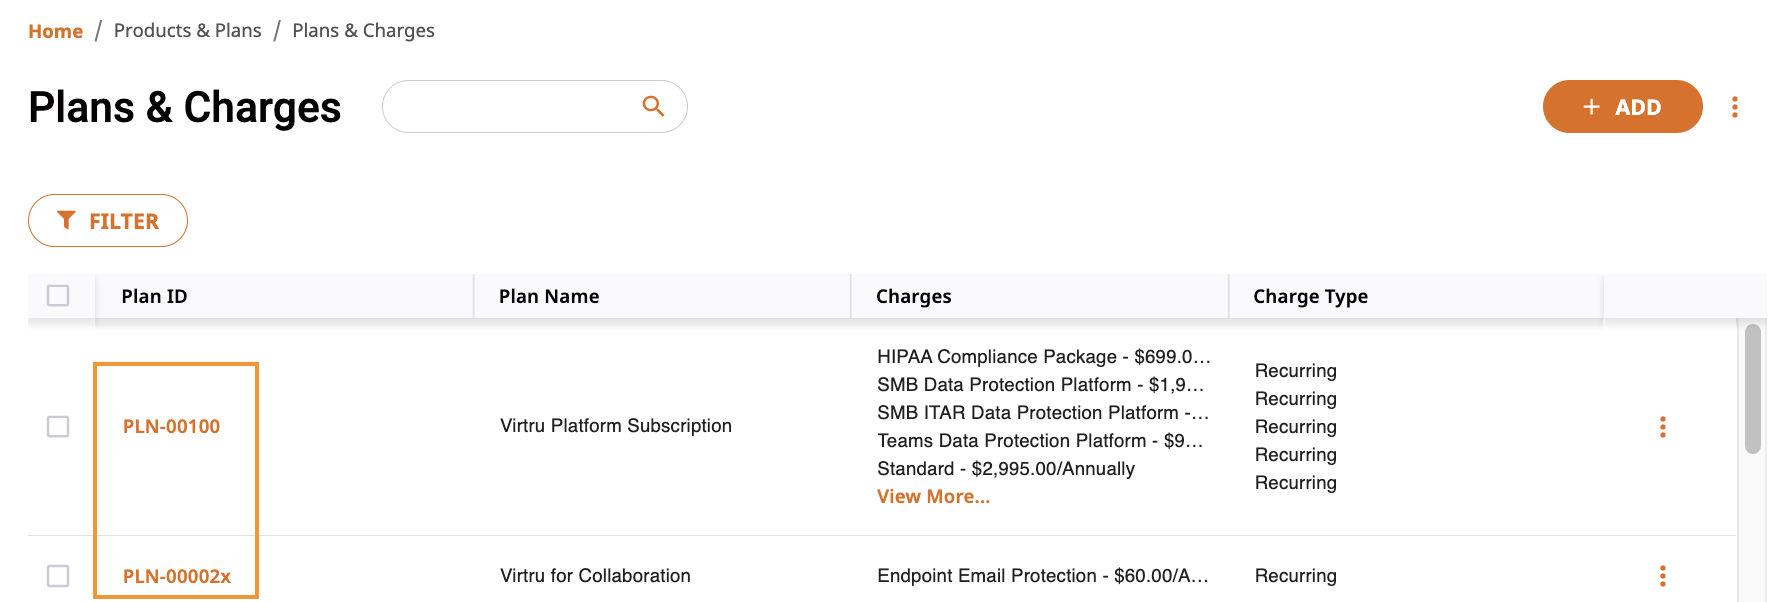Screen dimensions: 1784x602
Task: Select the SMB Data Protection Platform charge
Action: (x=1041, y=385)
